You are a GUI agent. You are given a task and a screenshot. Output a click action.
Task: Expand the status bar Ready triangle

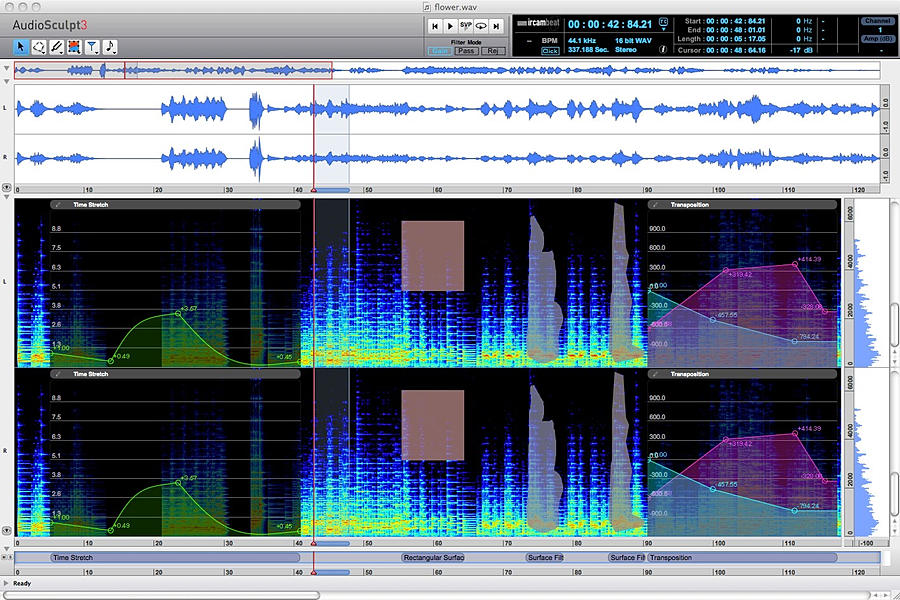pyautogui.click(x=6, y=583)
